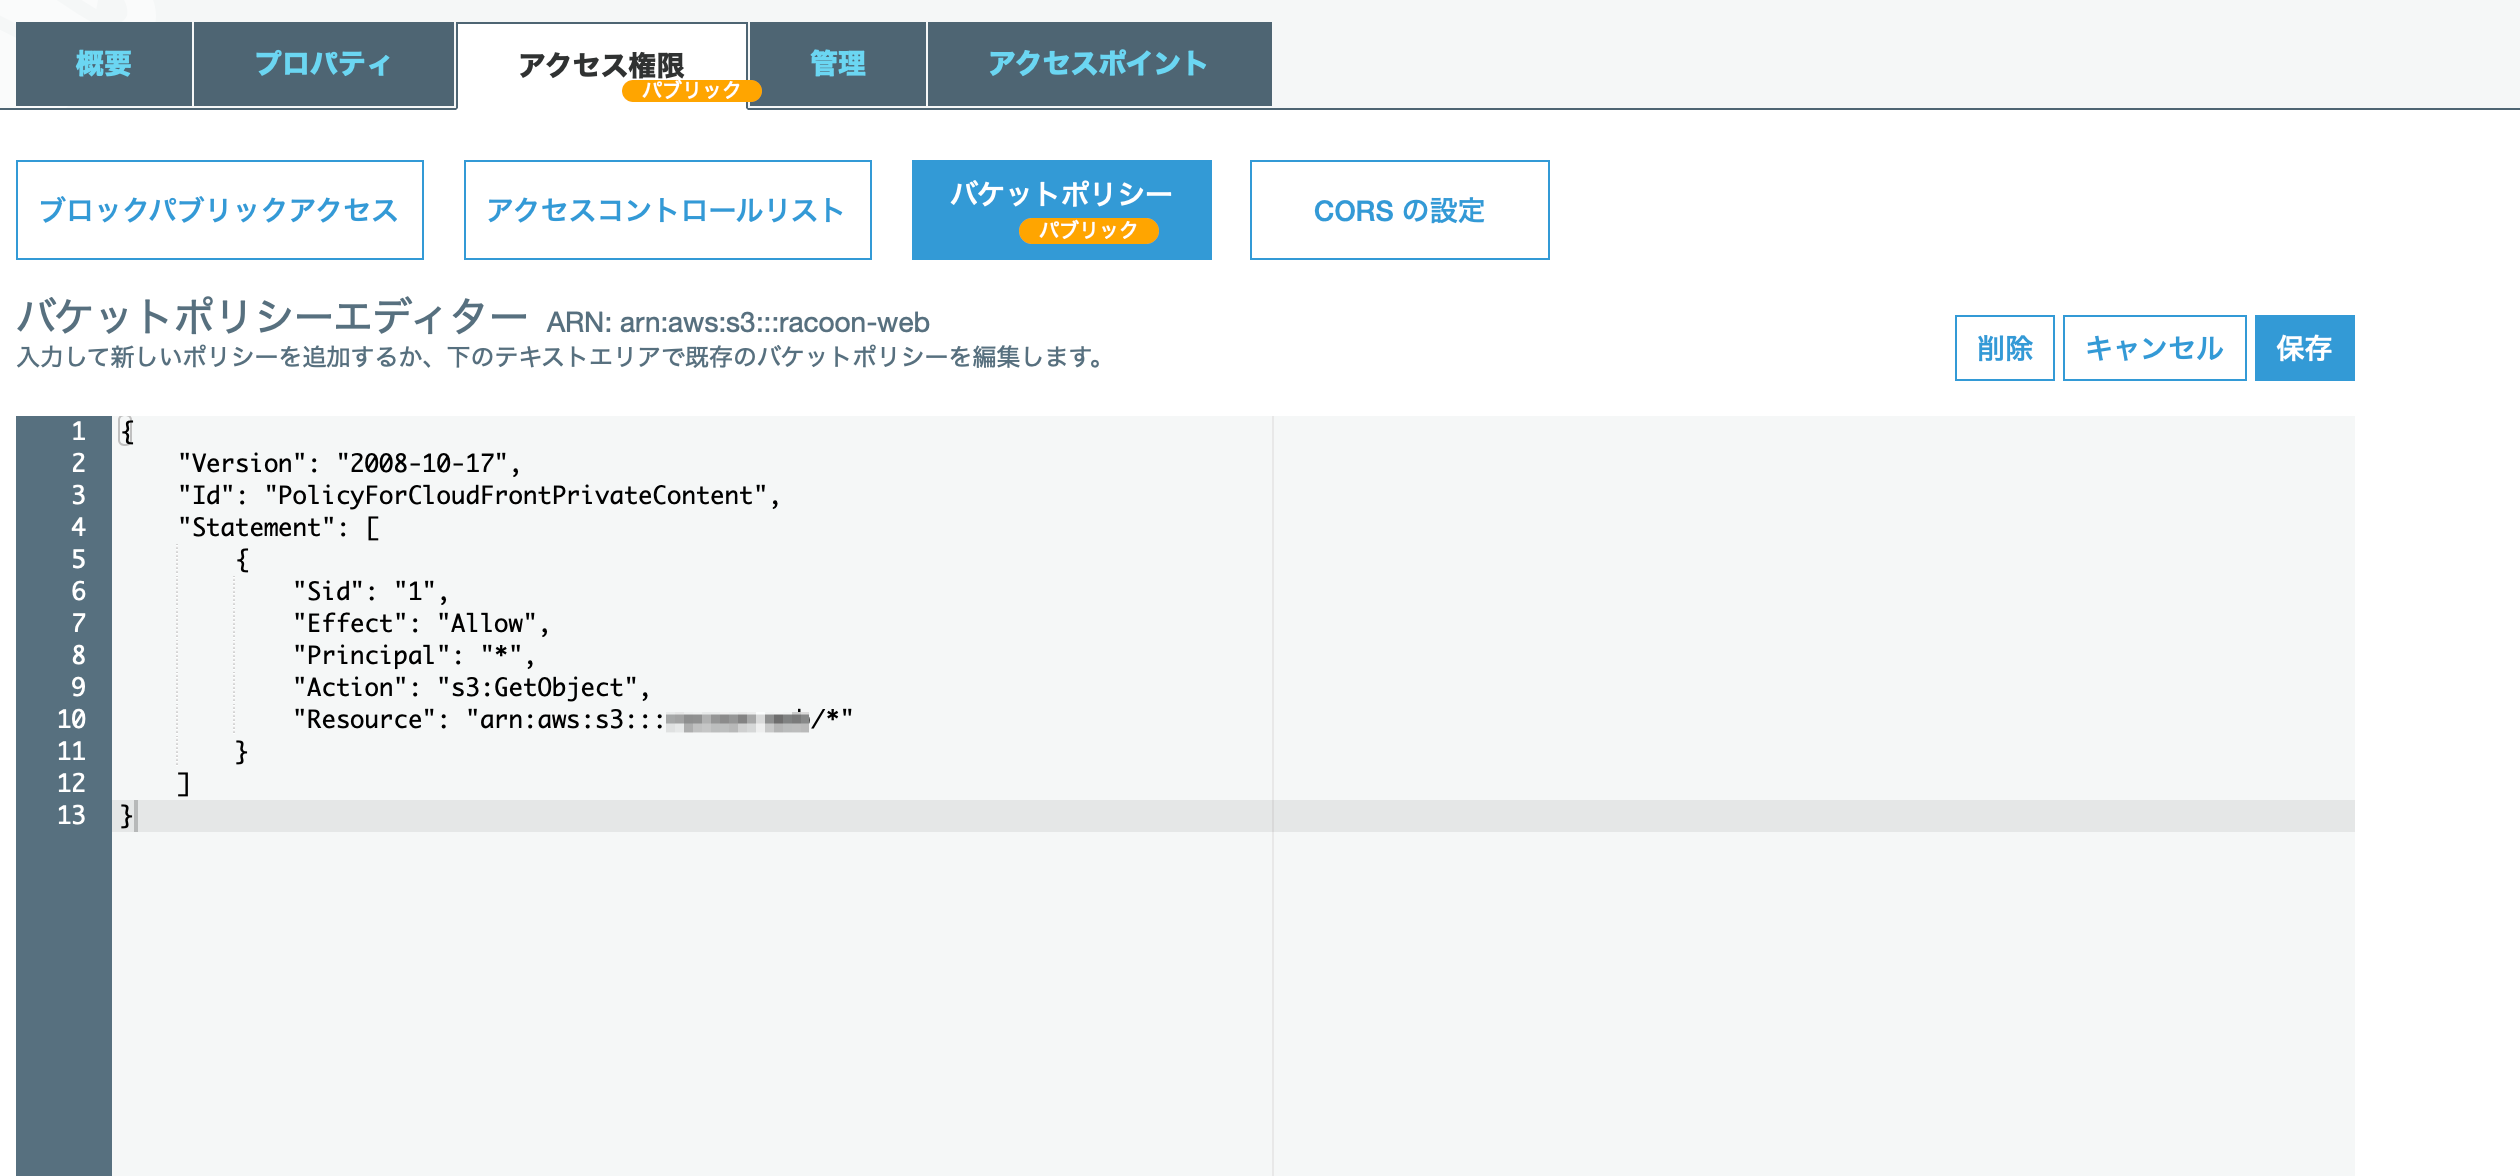Open the 概要 tab
The width and height of the screenshot is (2520, 1176).
104,64
